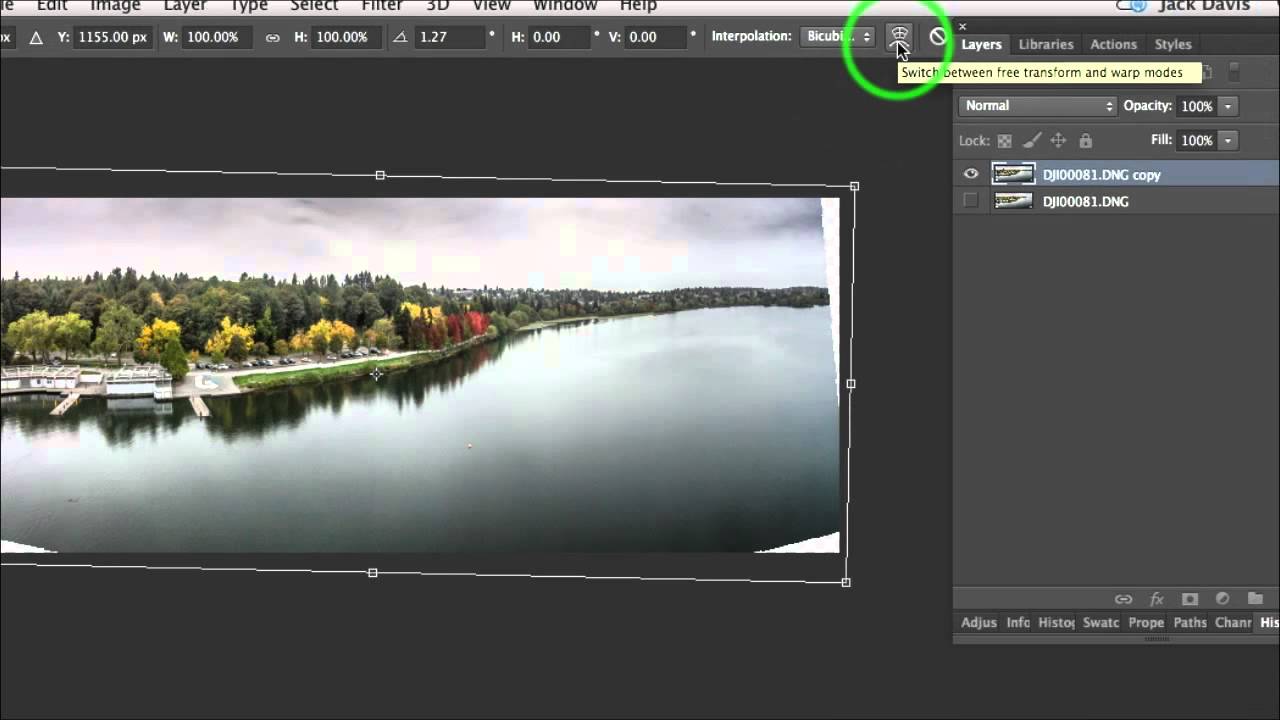Toggle the relative positioning triangle icon
Image resolution: width=1280 pixels, height=720 pixels.
36,37
